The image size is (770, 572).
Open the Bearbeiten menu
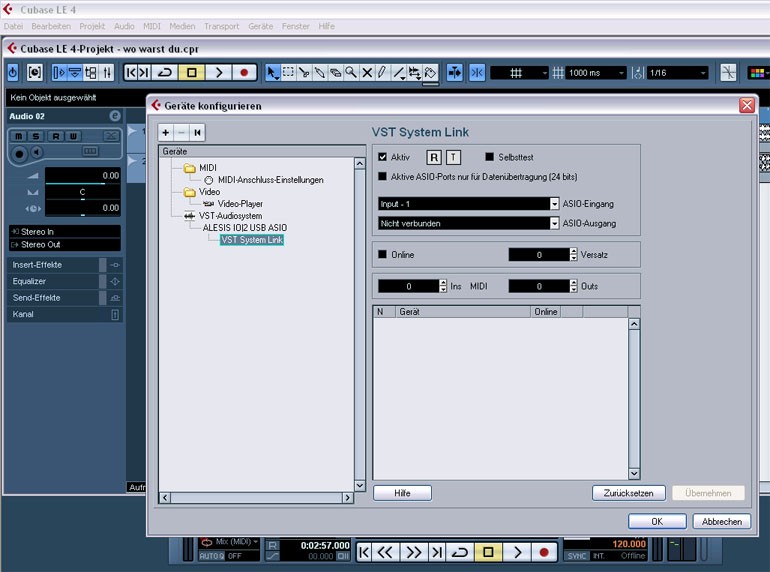click(51, 26)
